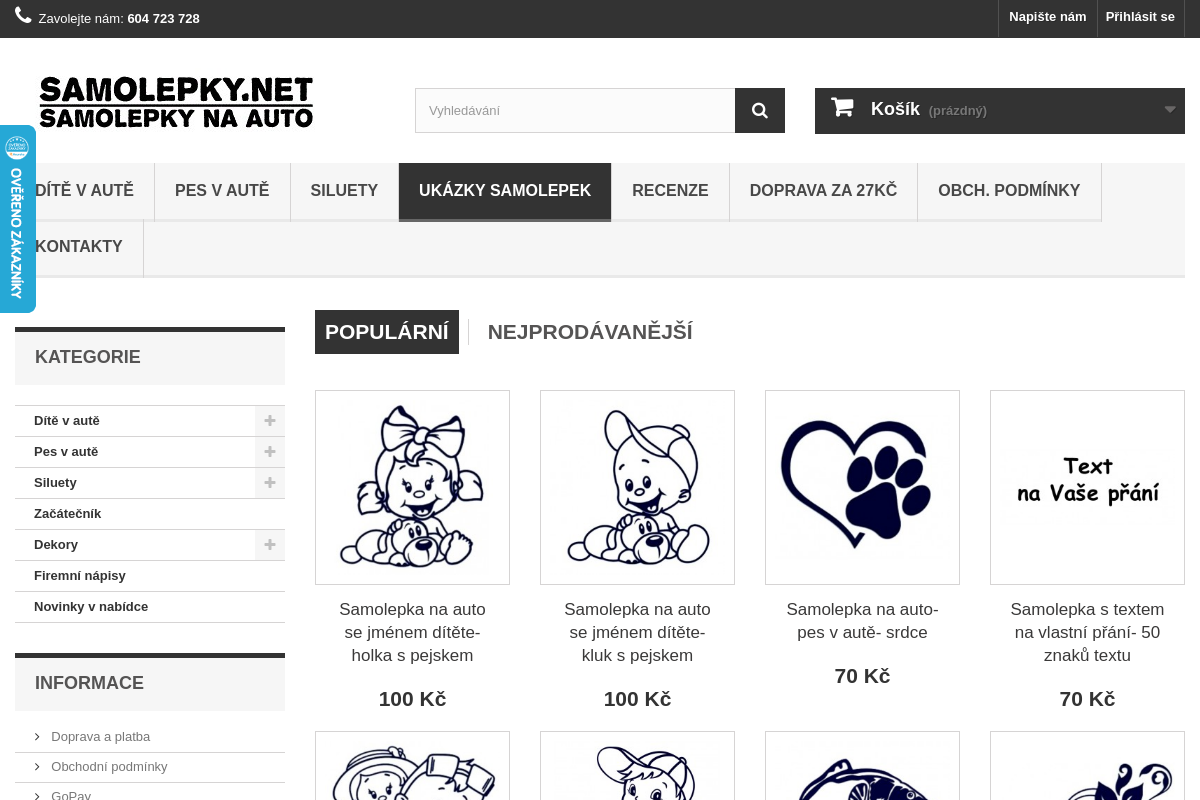Click the phone icon in top bar
1200x800 pixels.
pyautogui.click(x=23, y=15)
